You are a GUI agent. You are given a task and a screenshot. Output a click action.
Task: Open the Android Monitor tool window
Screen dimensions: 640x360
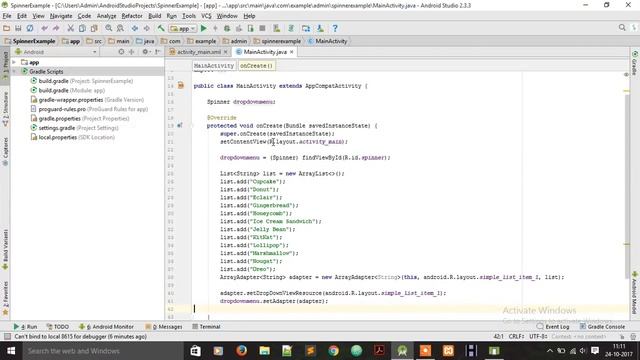[x=106, y=327]
